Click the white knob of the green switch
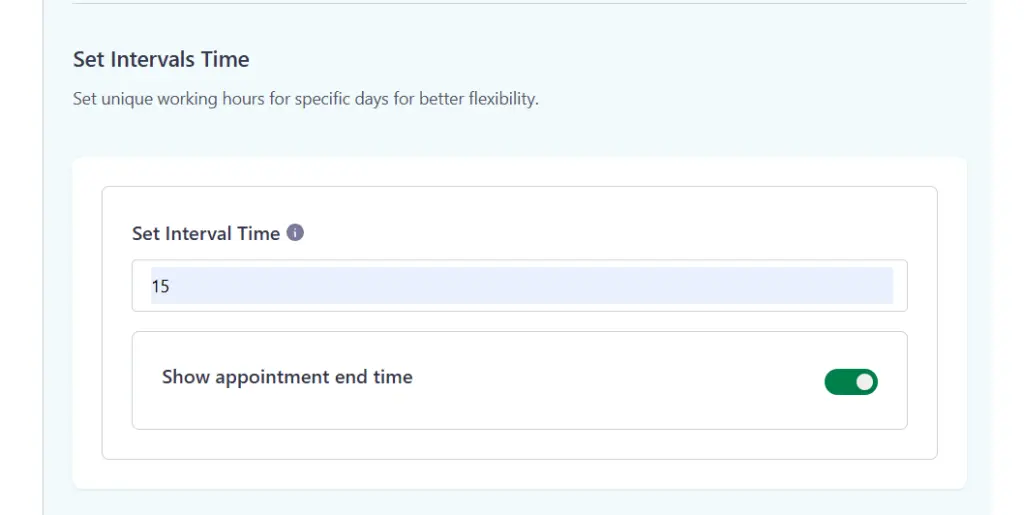This screenshot has height=515, width=1024. point(865,381)
